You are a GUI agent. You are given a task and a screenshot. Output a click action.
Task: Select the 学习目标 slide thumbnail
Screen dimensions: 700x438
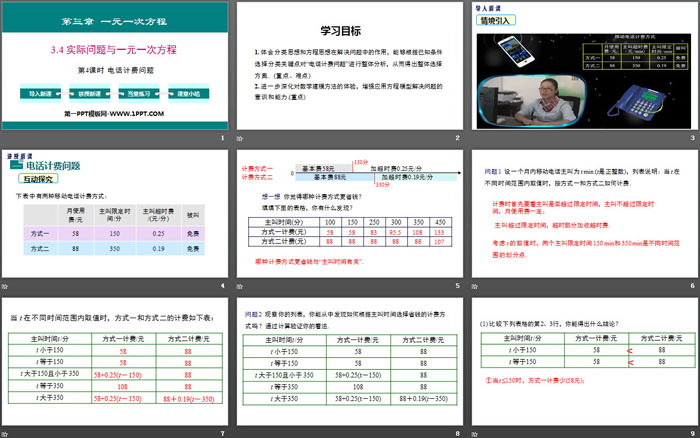pos(349,65)
